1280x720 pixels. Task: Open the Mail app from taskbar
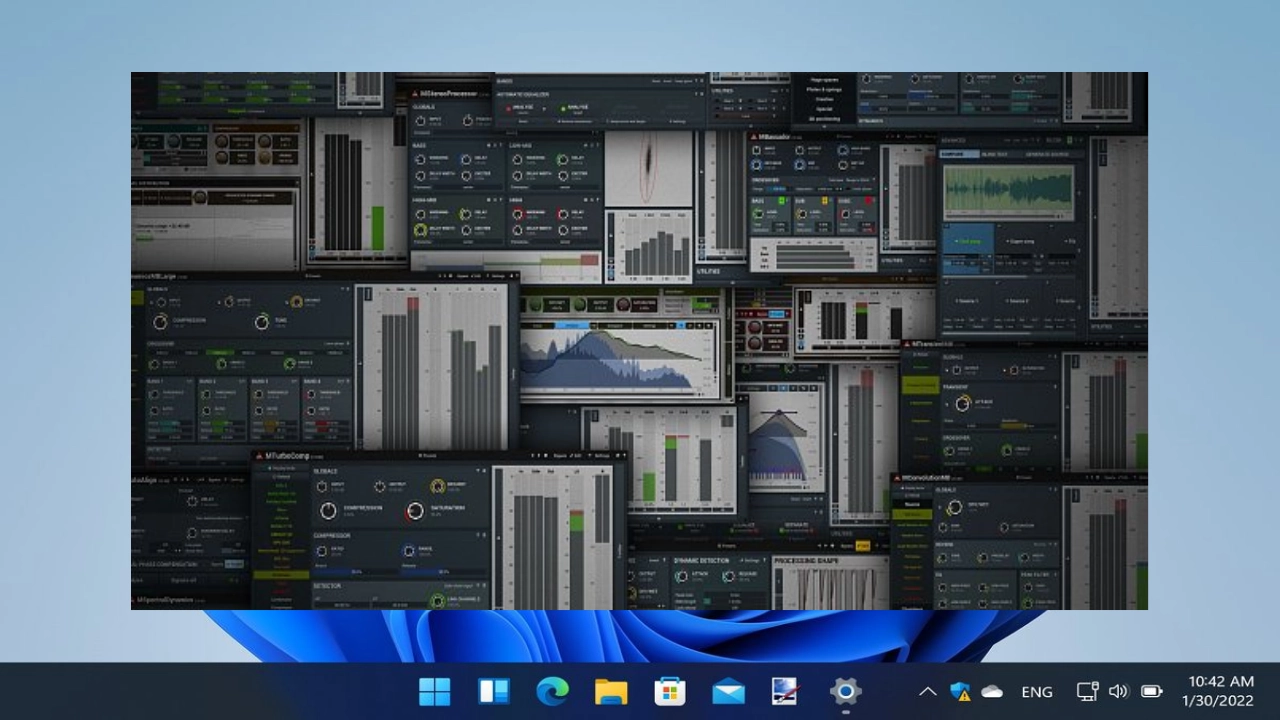click(728, 691)
